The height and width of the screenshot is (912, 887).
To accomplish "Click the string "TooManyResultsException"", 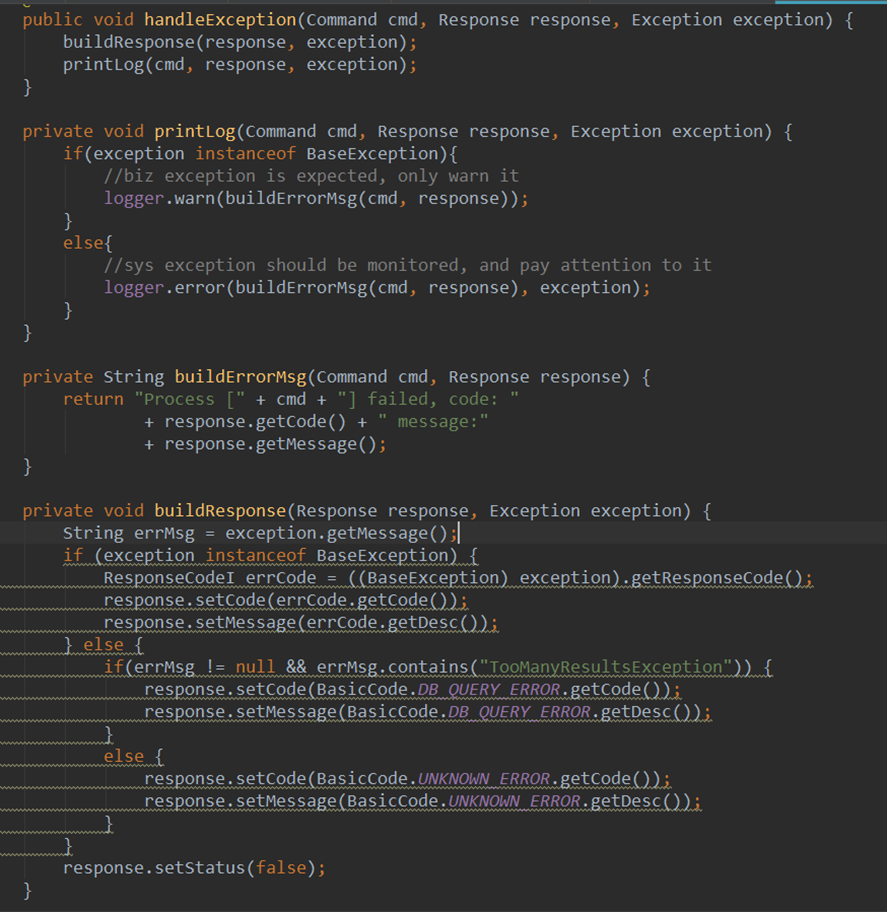I will tap(607, 667).
